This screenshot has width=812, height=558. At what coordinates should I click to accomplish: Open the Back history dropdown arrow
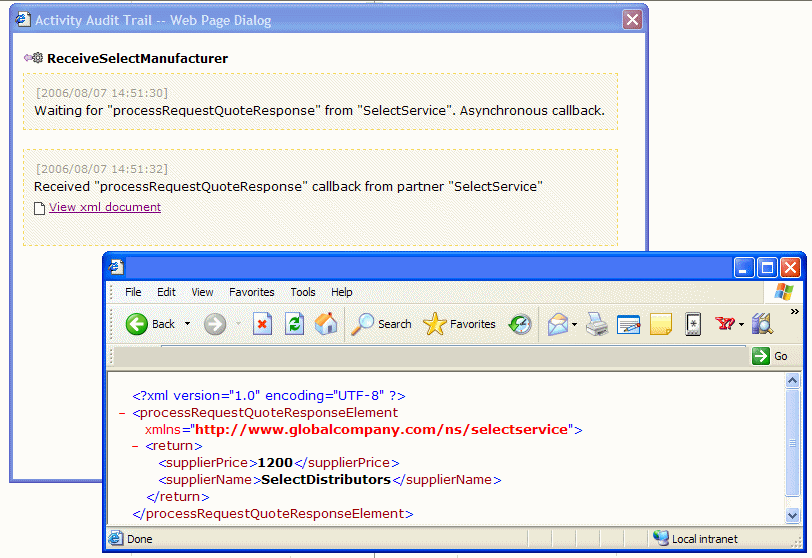tap(187, 324)
